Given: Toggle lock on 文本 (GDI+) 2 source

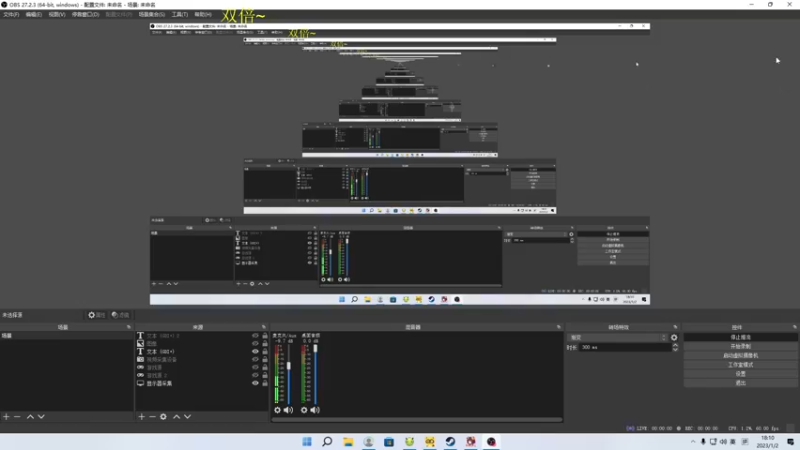Looking at the screenshot, I should pos(265,336).
